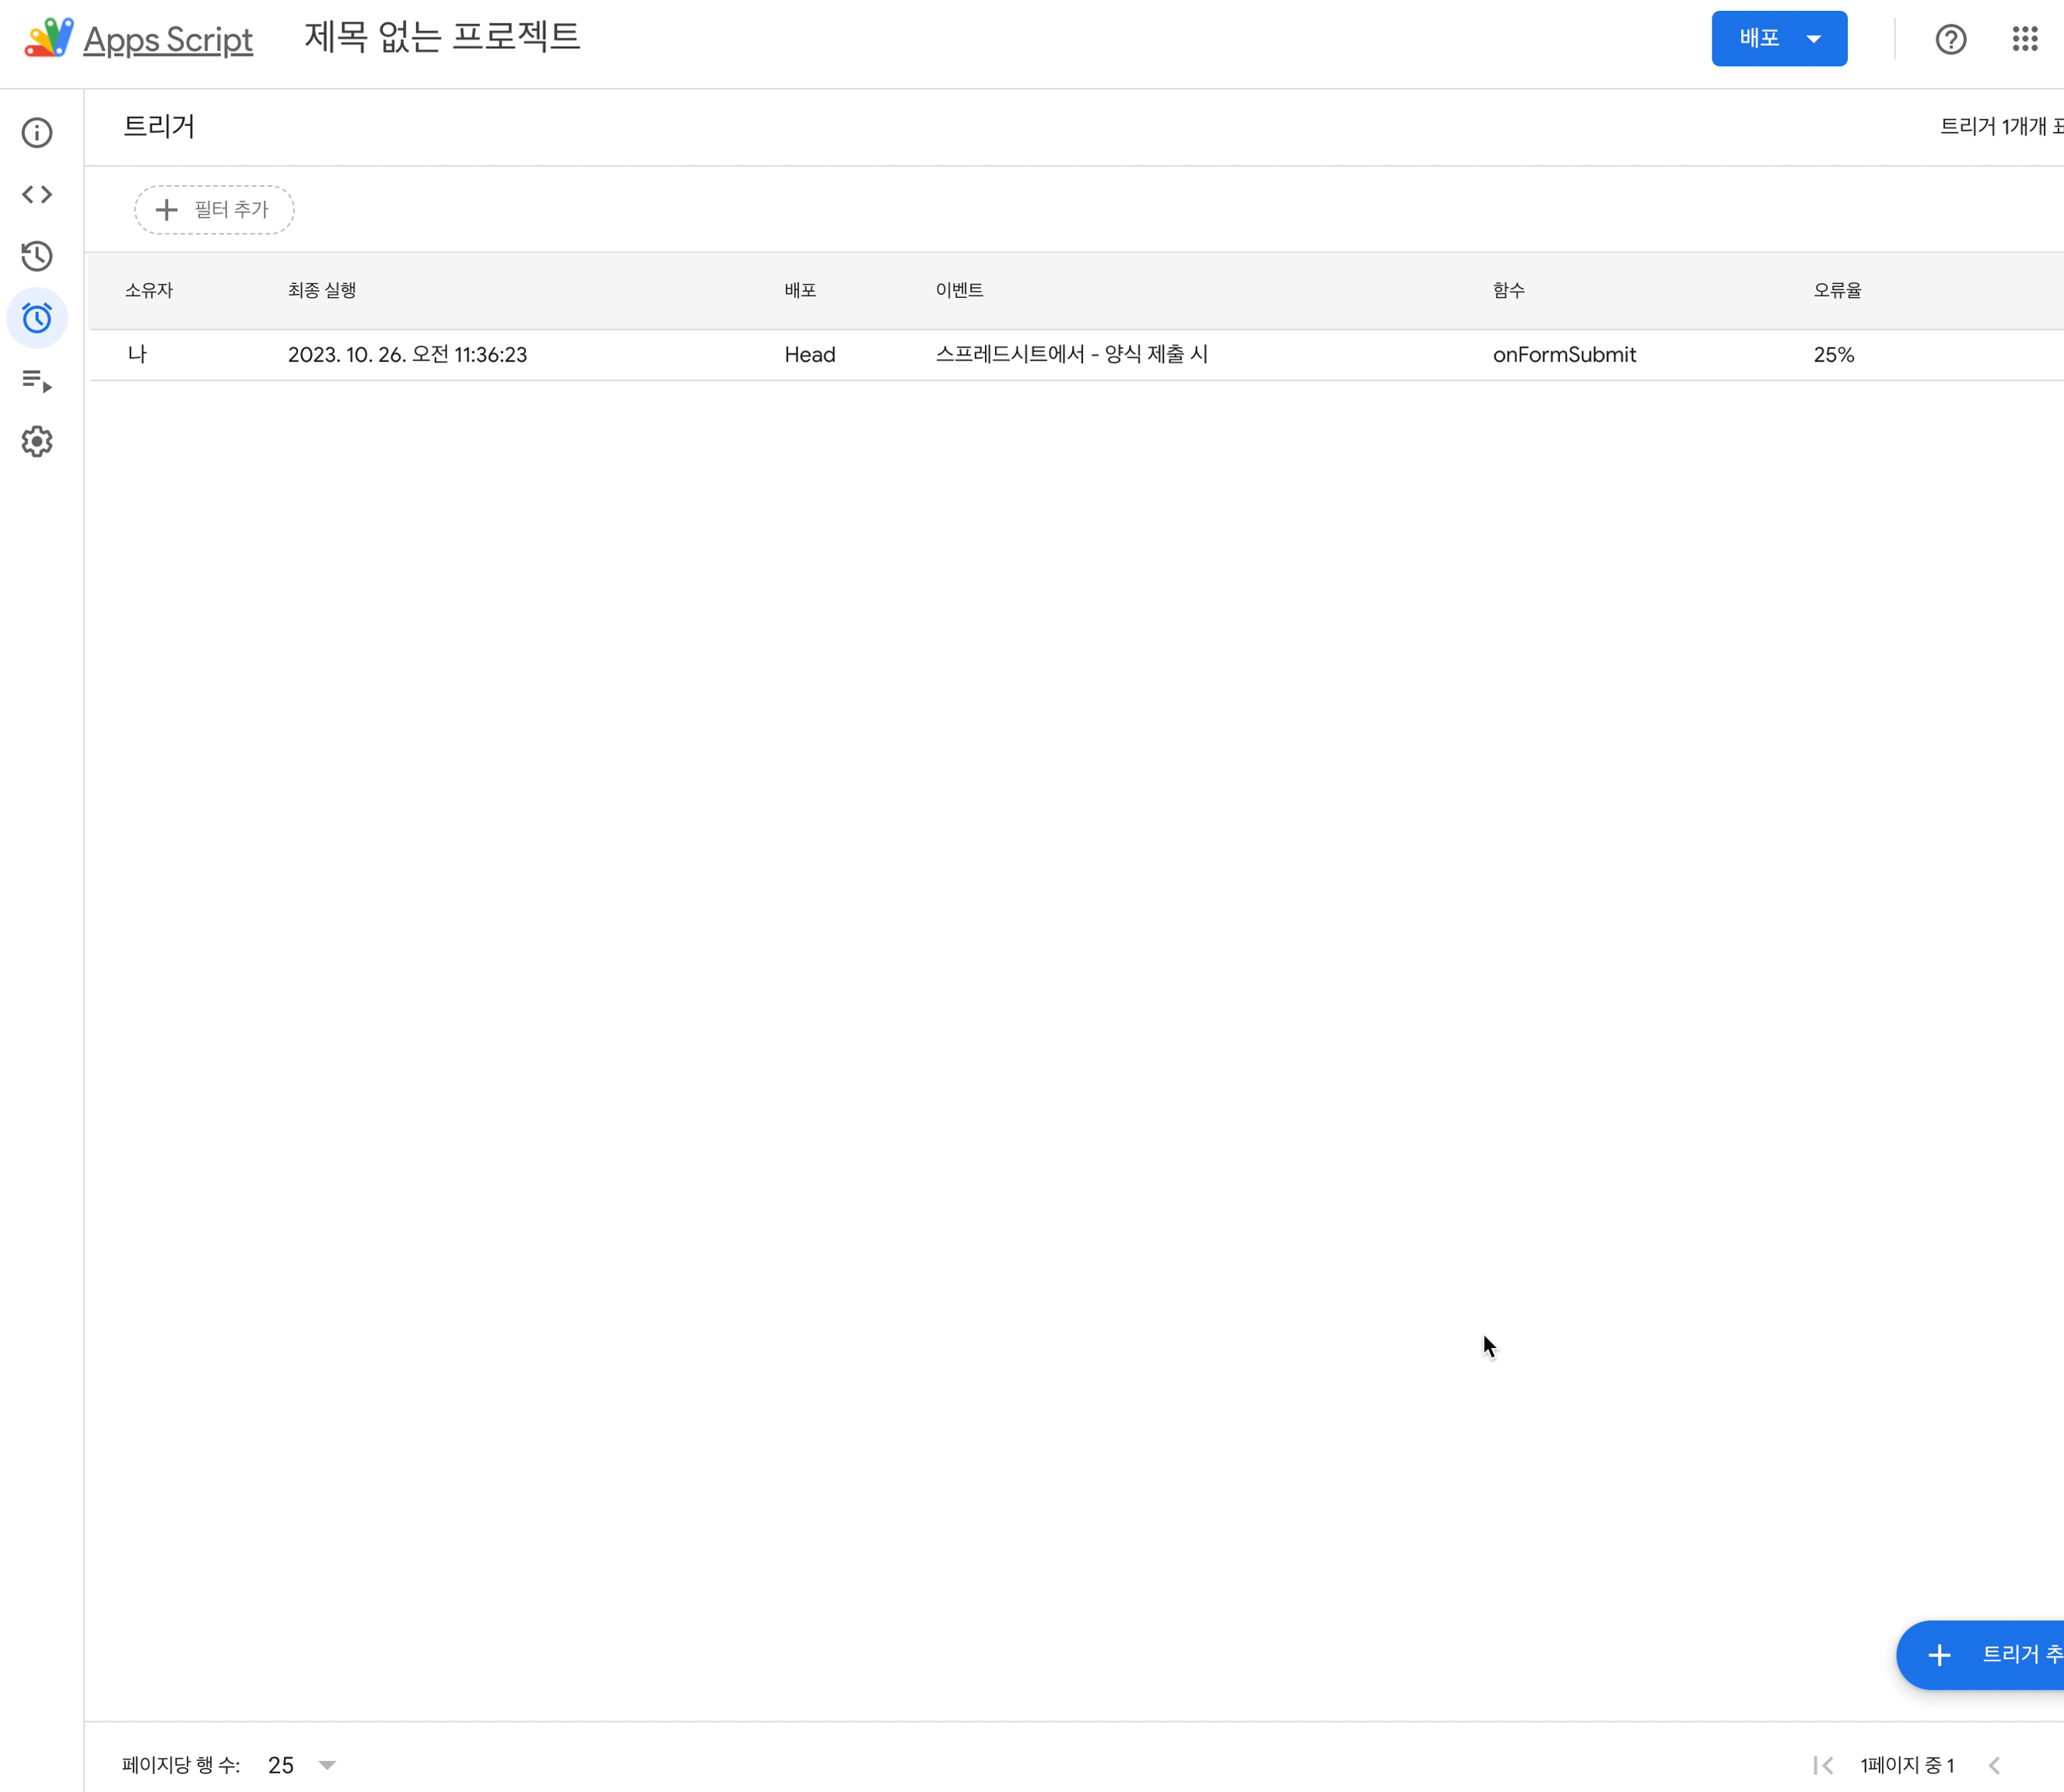
Task: Click the last run date 2023. 10. 26. cell
Action: 407,355
